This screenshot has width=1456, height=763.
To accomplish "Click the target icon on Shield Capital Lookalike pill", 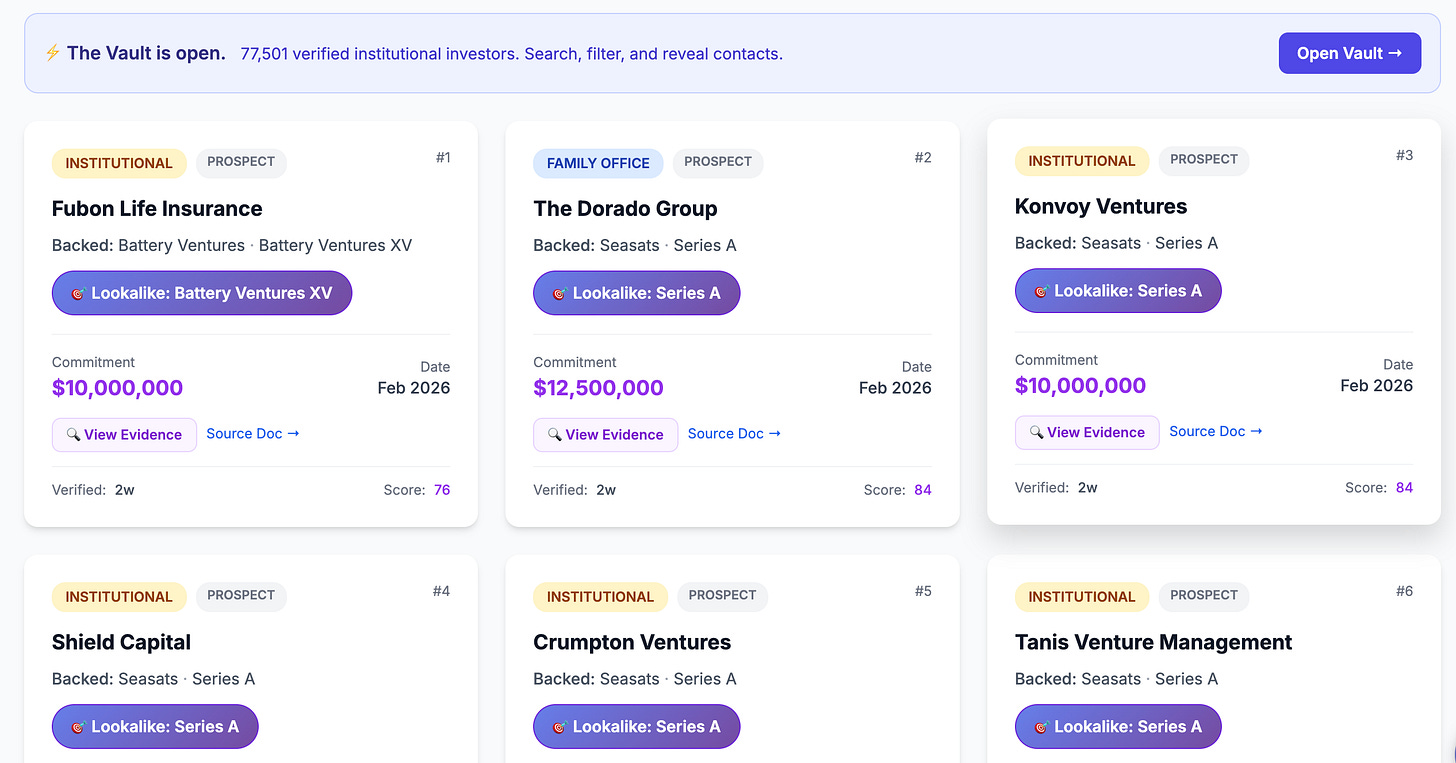I will coord(78,728).
